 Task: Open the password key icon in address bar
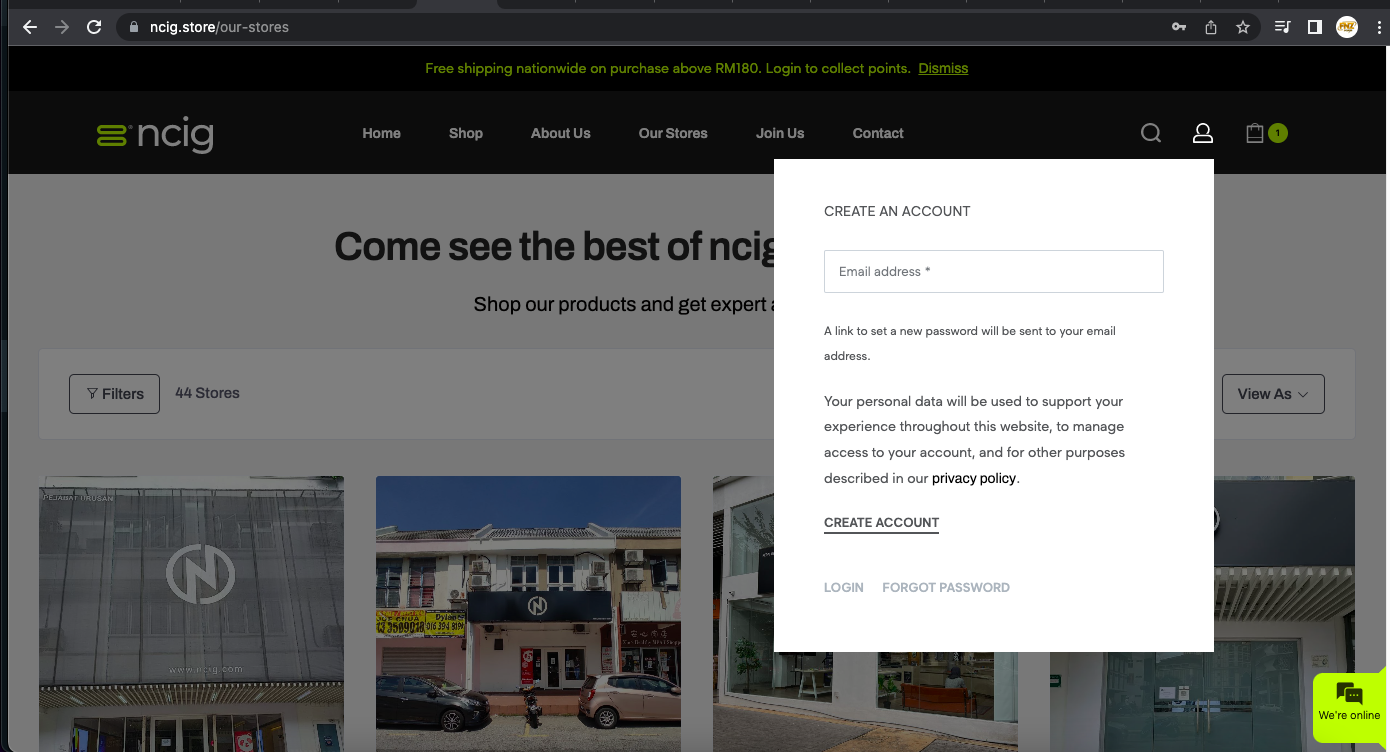pos(1179,27)
